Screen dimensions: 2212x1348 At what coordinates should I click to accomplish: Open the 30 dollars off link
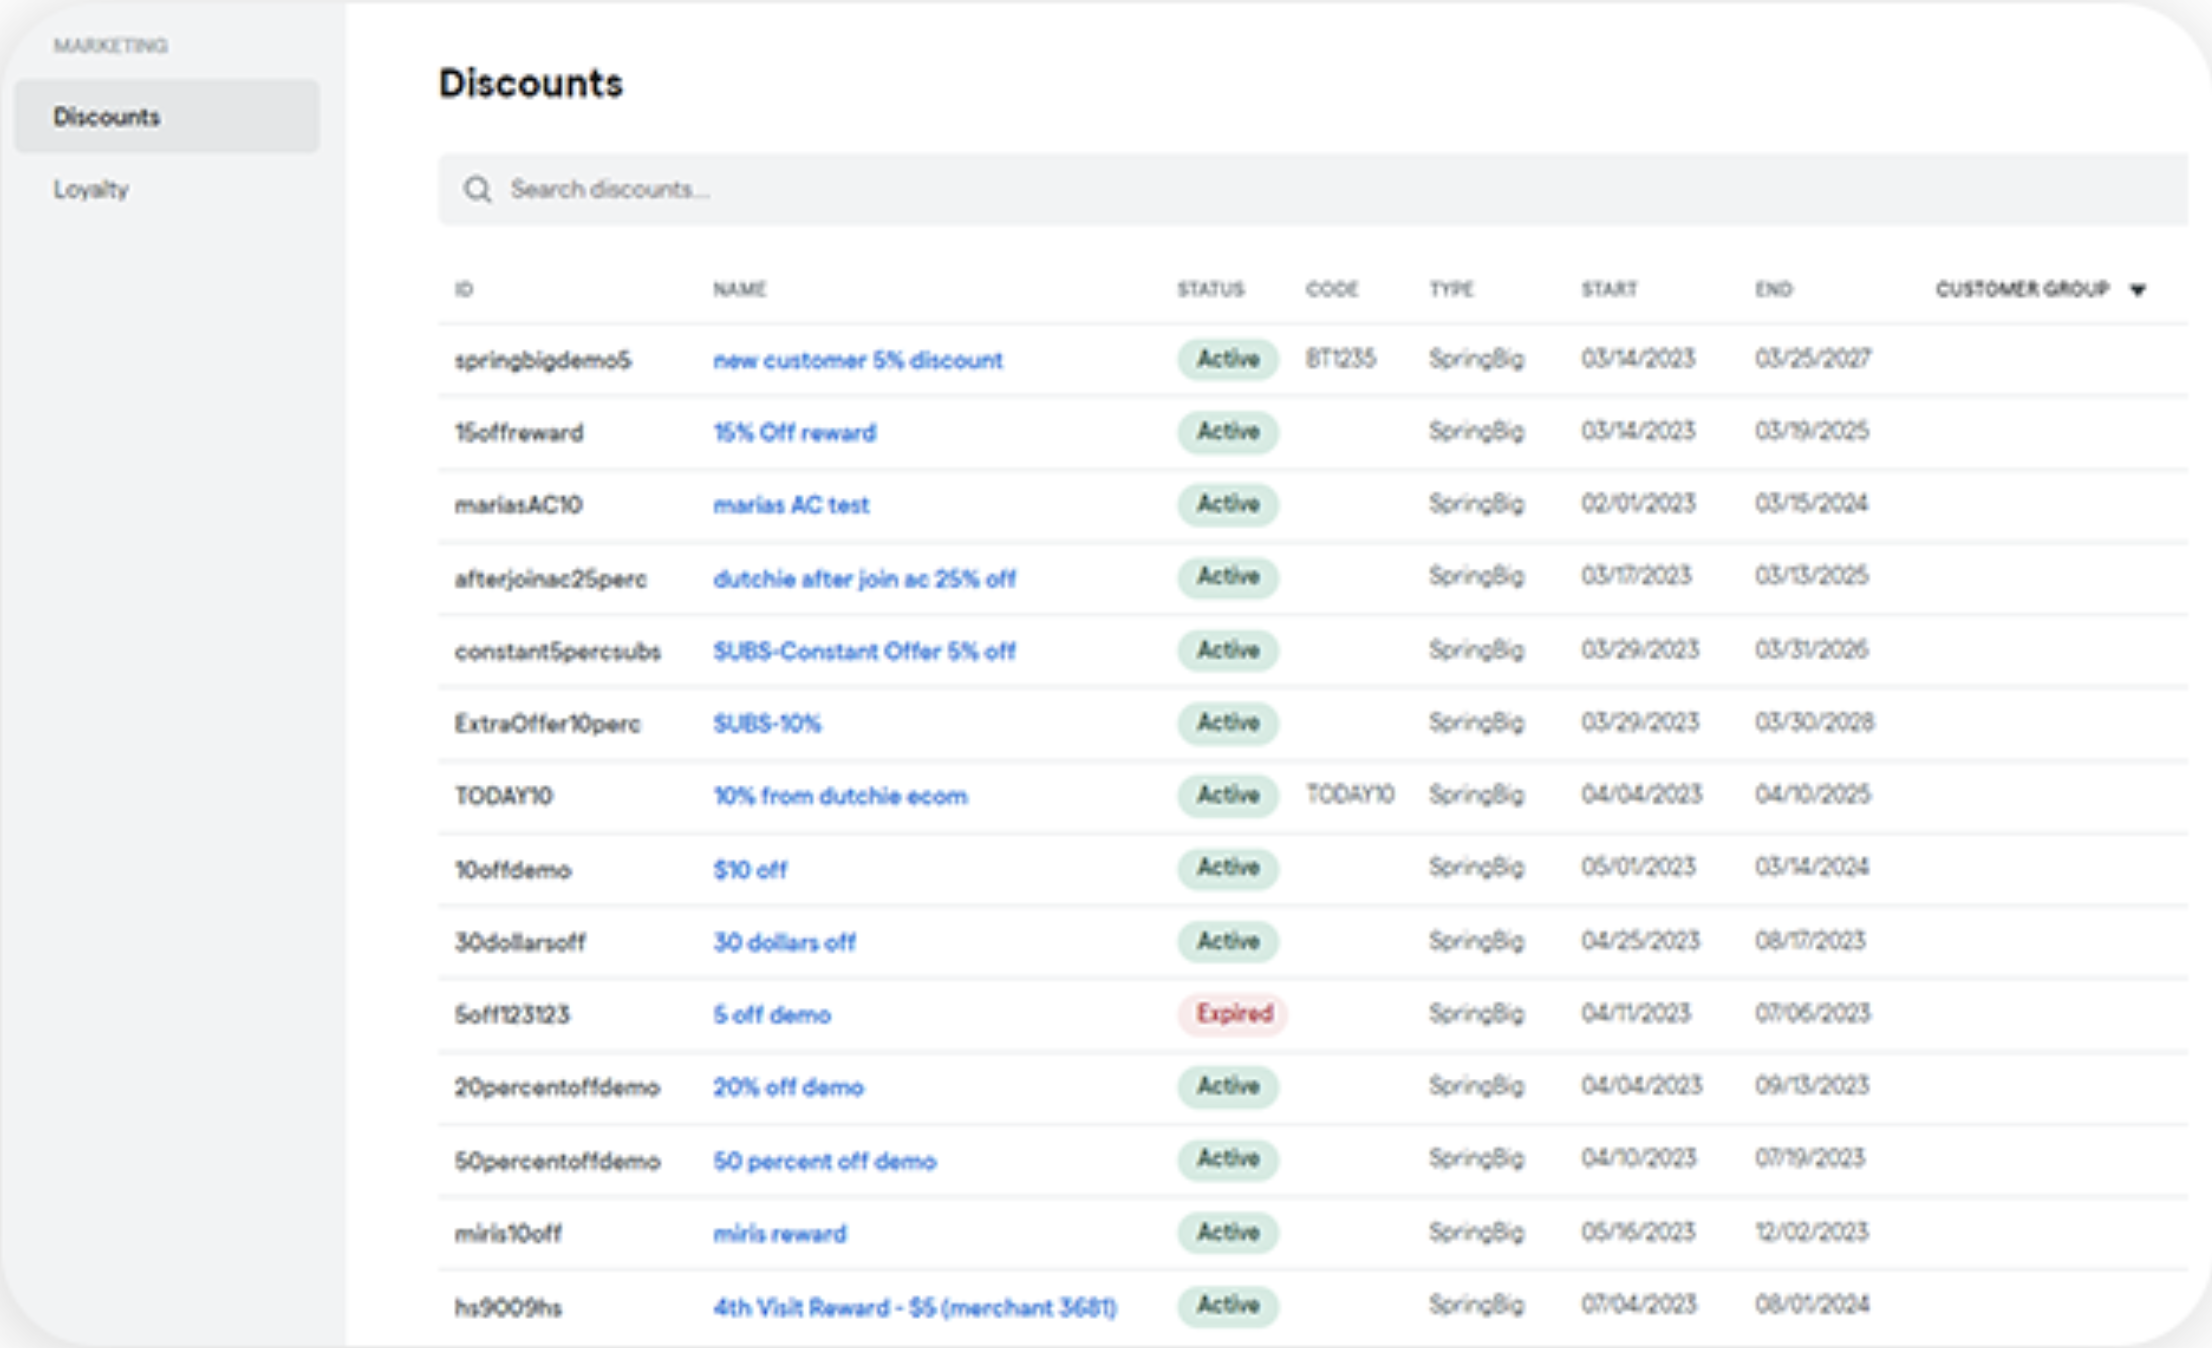(784, 942)
